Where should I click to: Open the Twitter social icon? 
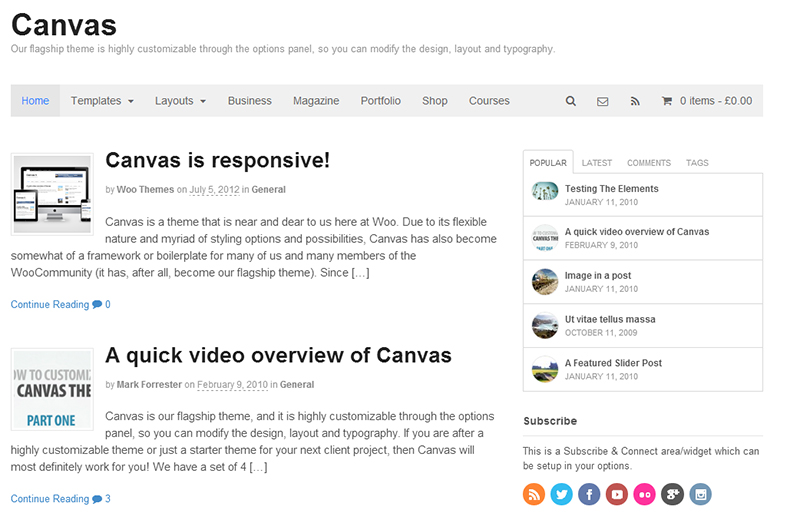(x=561, y=494)
